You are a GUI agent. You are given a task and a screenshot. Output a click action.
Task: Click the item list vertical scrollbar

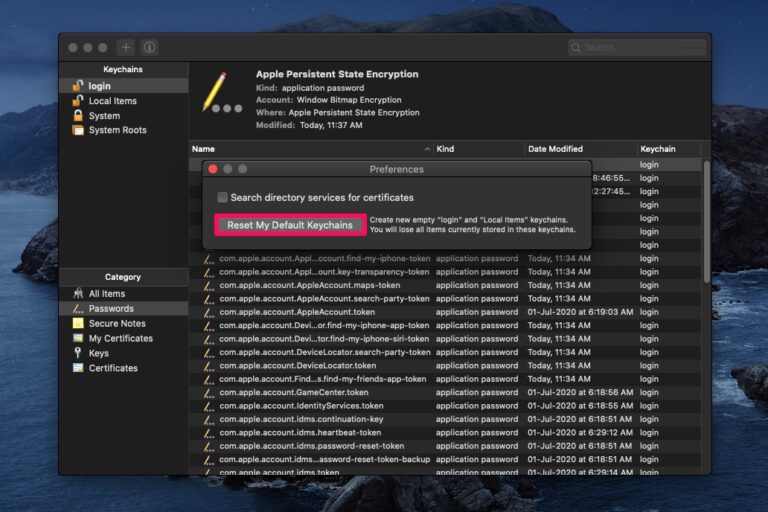pos(706,221)
